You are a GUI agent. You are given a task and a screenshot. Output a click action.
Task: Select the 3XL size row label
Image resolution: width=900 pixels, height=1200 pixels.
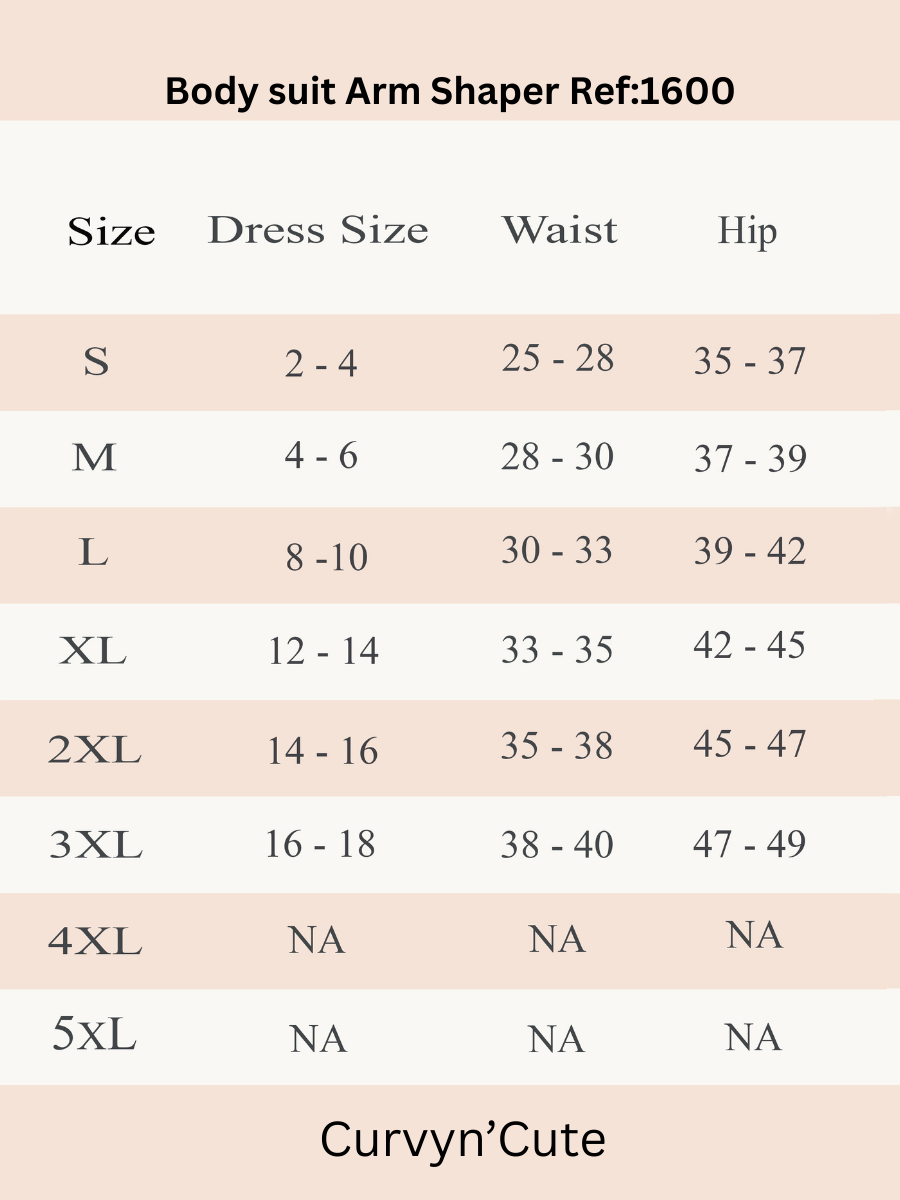click(95, 846)
